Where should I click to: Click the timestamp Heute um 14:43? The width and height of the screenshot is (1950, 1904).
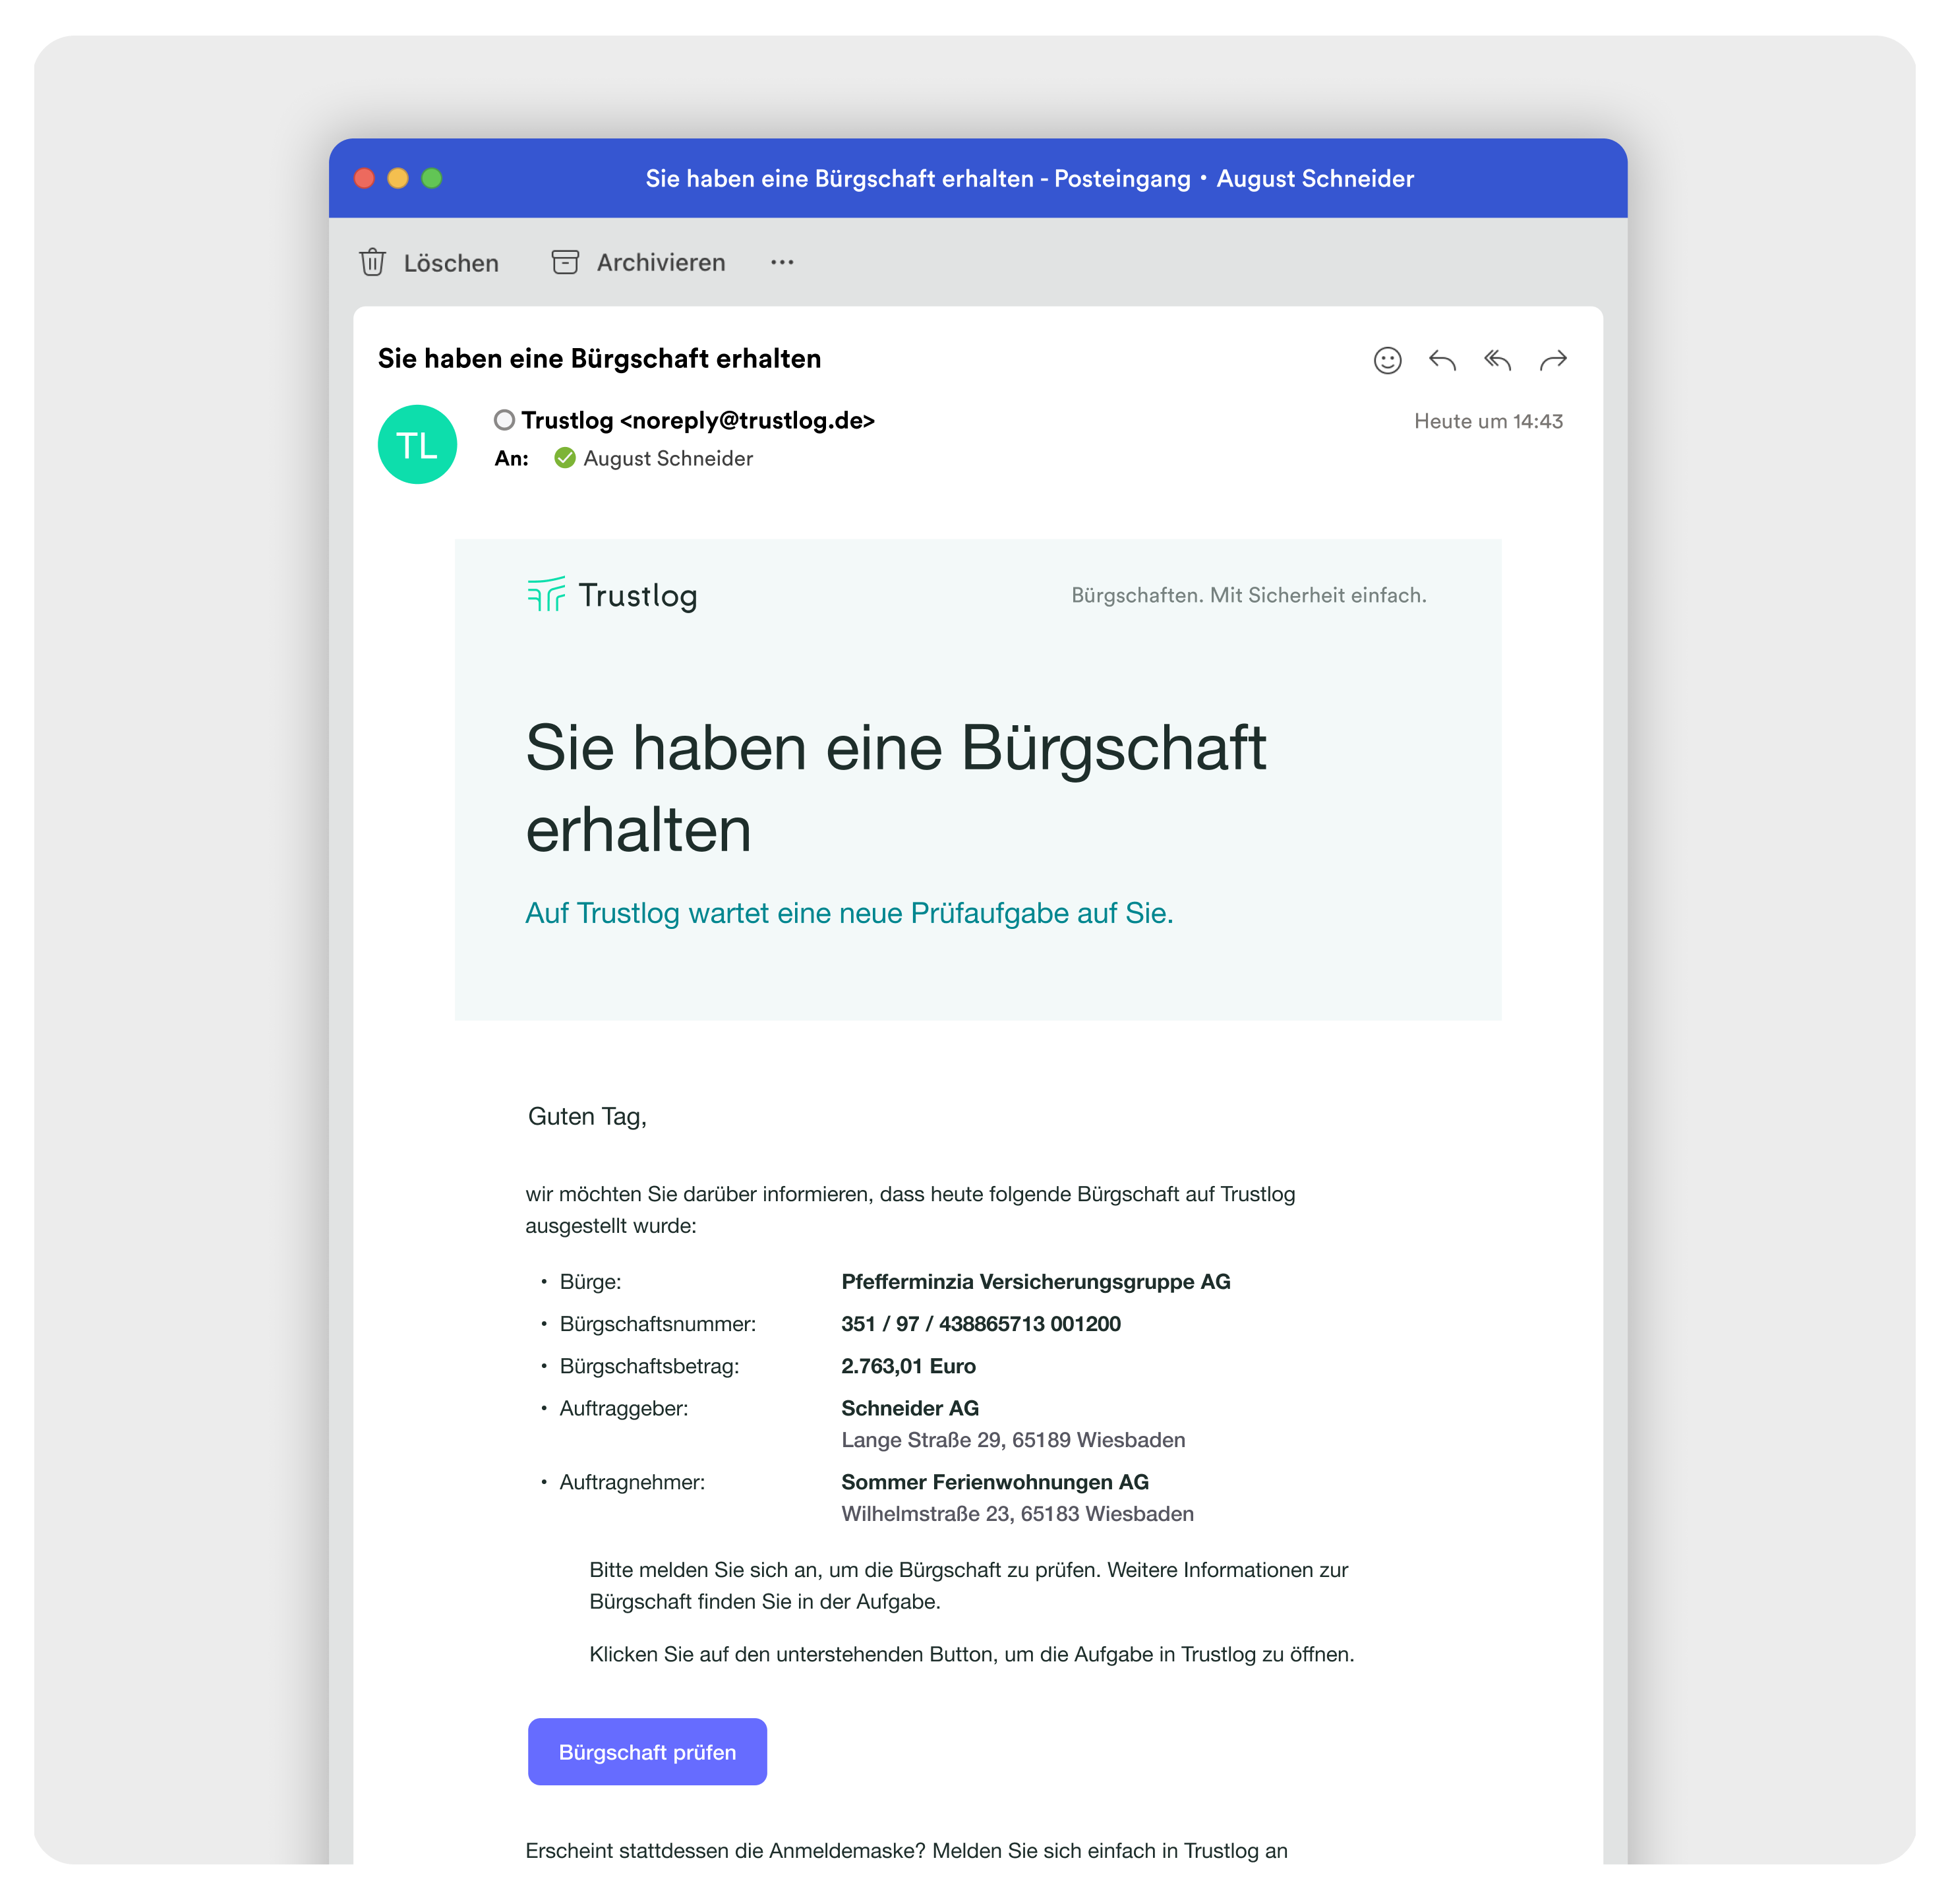coord(1488,421)
